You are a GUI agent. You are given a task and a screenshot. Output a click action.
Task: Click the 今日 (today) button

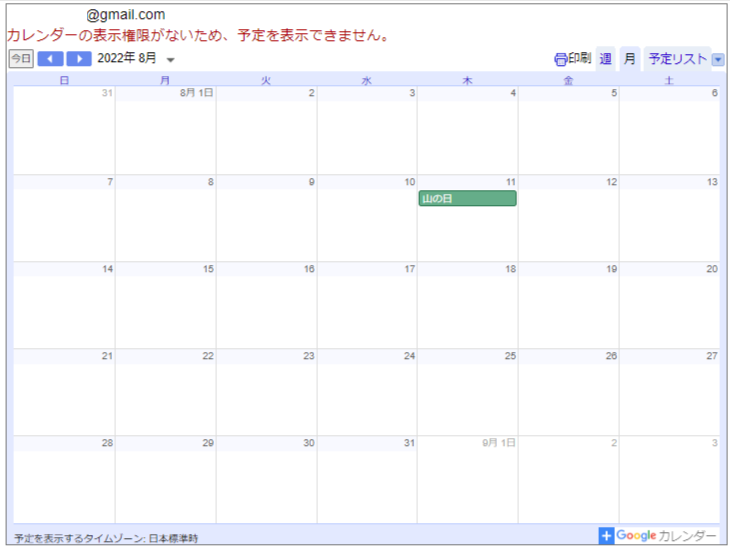[21, 59]
